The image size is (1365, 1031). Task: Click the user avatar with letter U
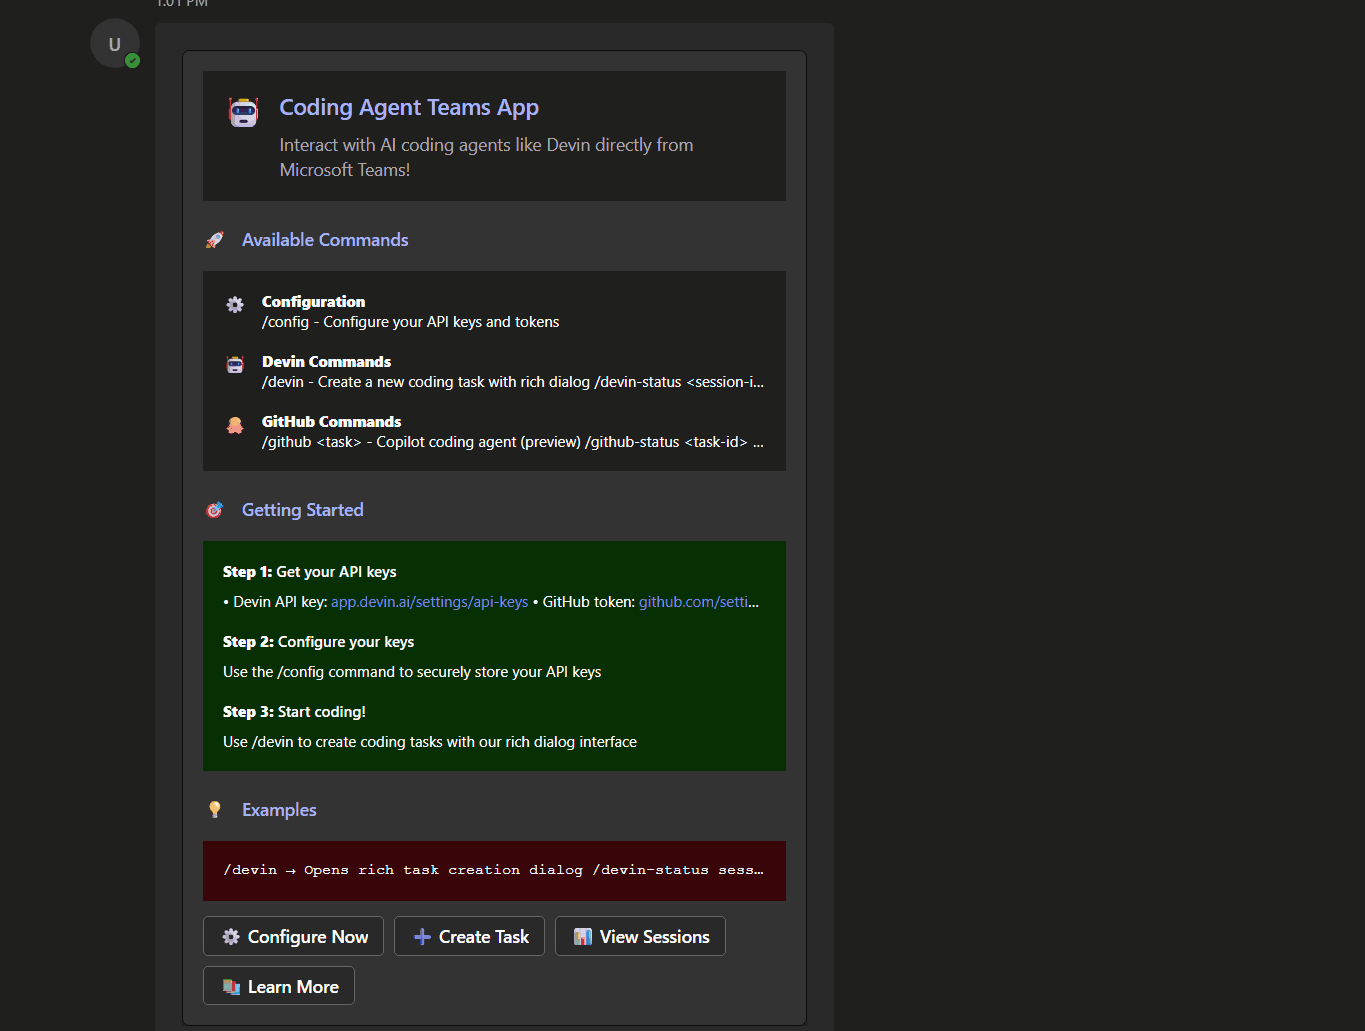click(x=114, y=44)
